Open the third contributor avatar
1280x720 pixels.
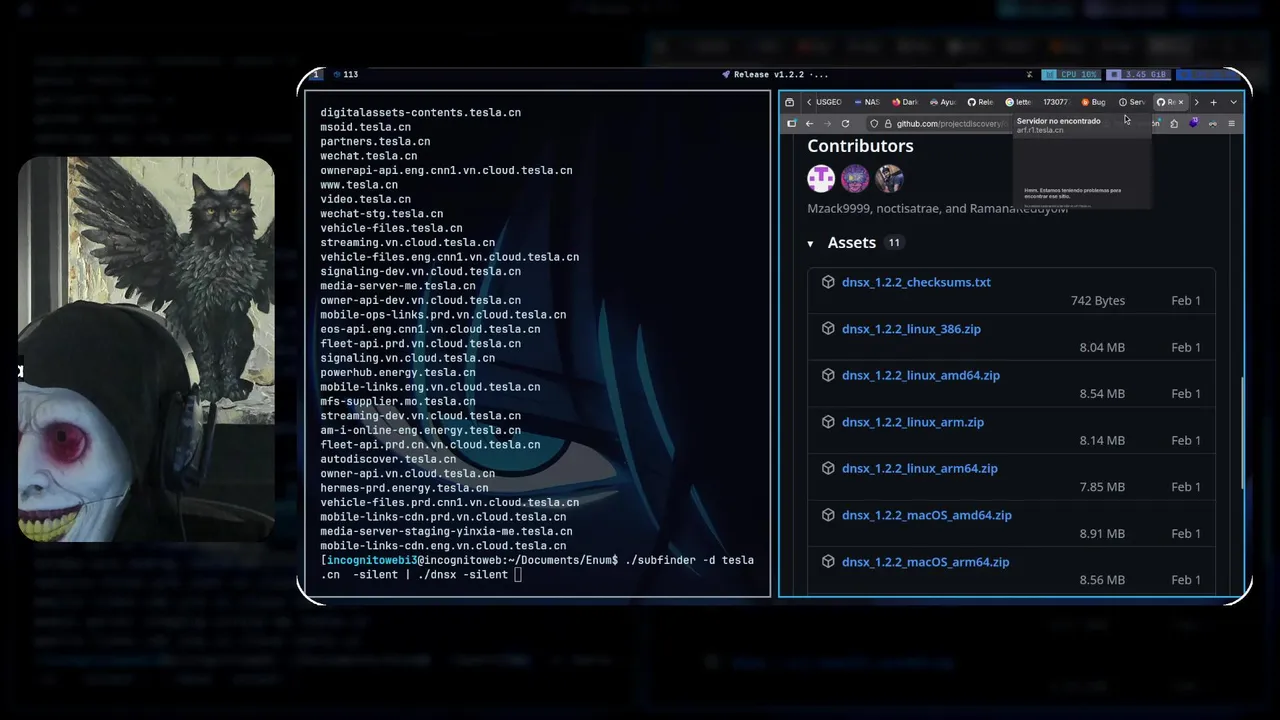pos(889,178)
